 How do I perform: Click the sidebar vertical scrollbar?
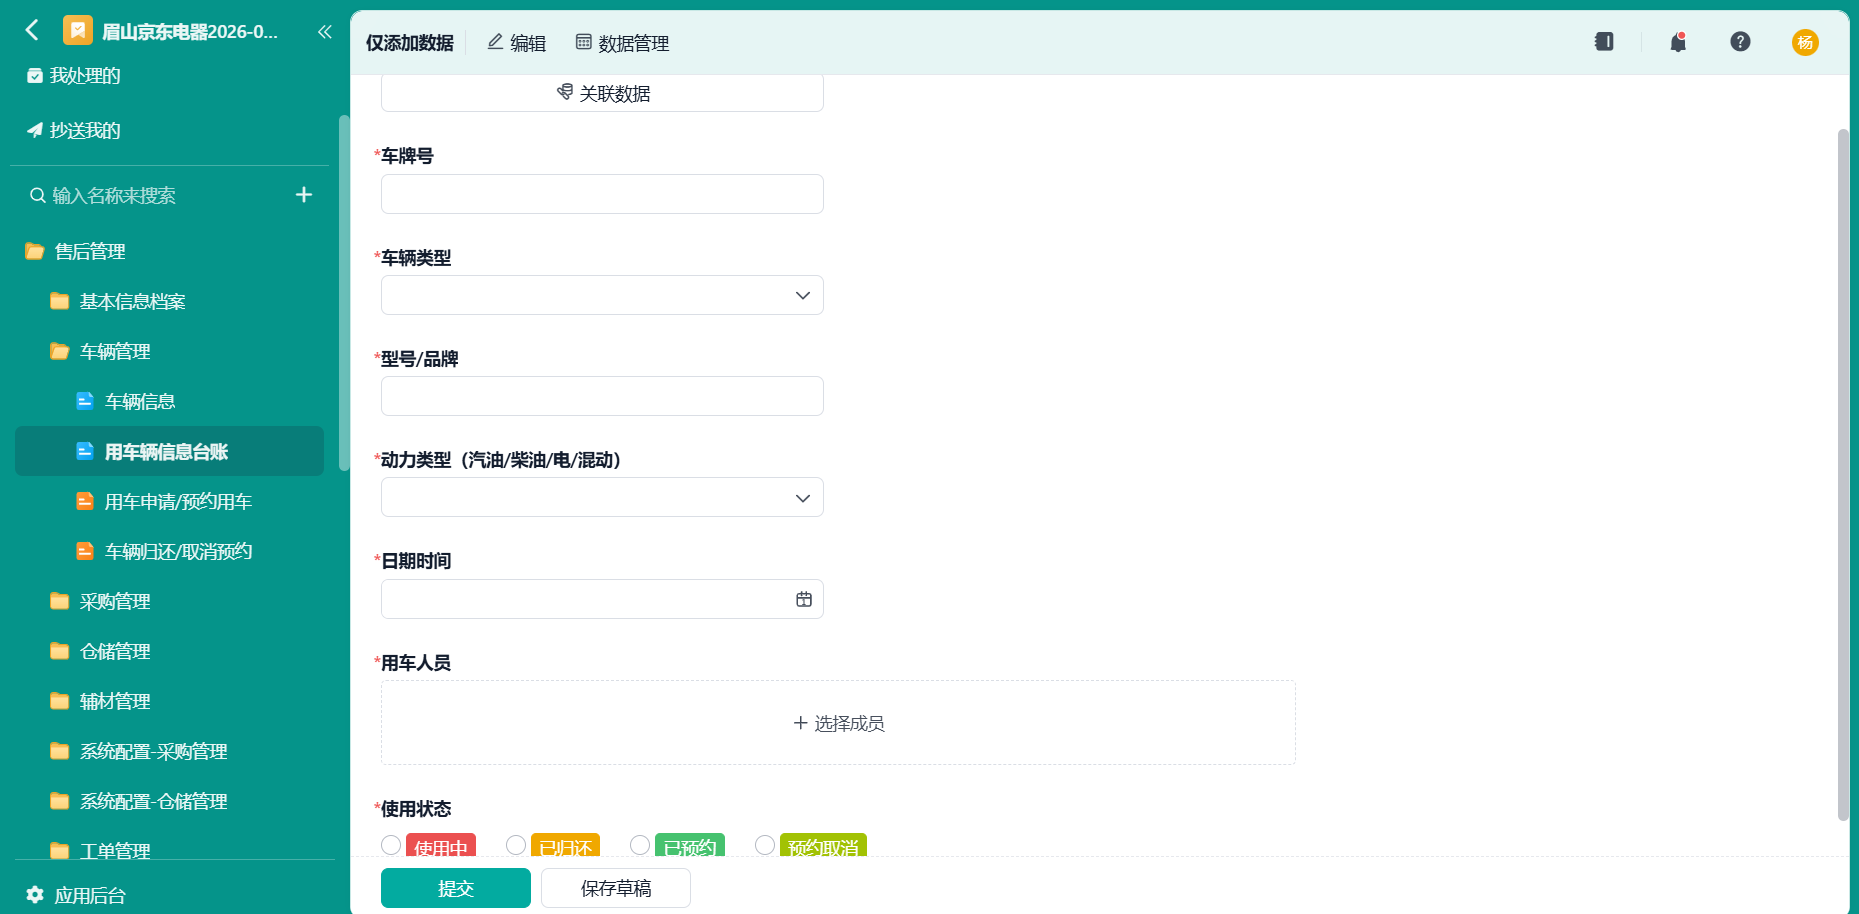344,292
